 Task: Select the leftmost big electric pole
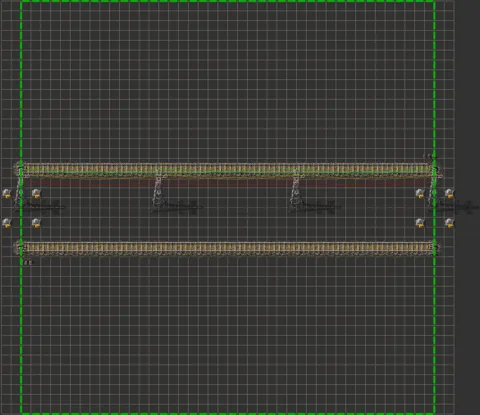pyautogui.click(x=21, y=193)
